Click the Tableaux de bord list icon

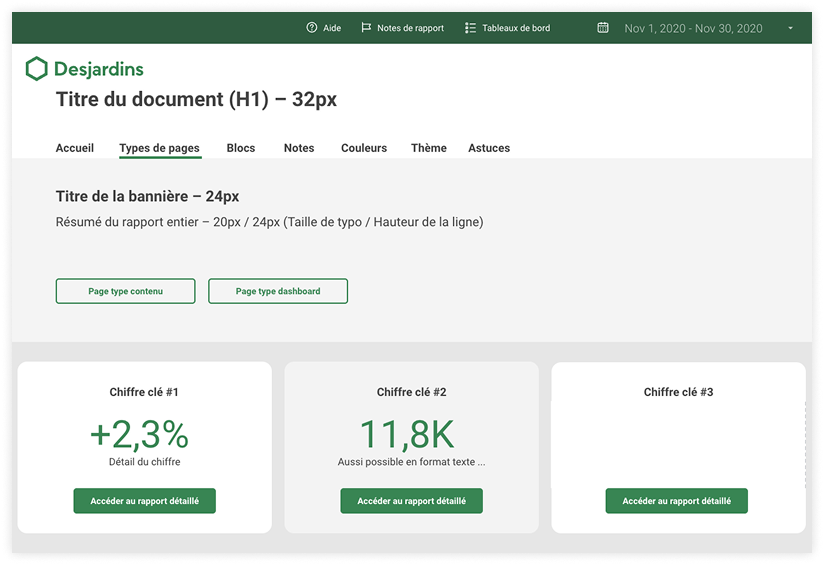click(470, 28)
